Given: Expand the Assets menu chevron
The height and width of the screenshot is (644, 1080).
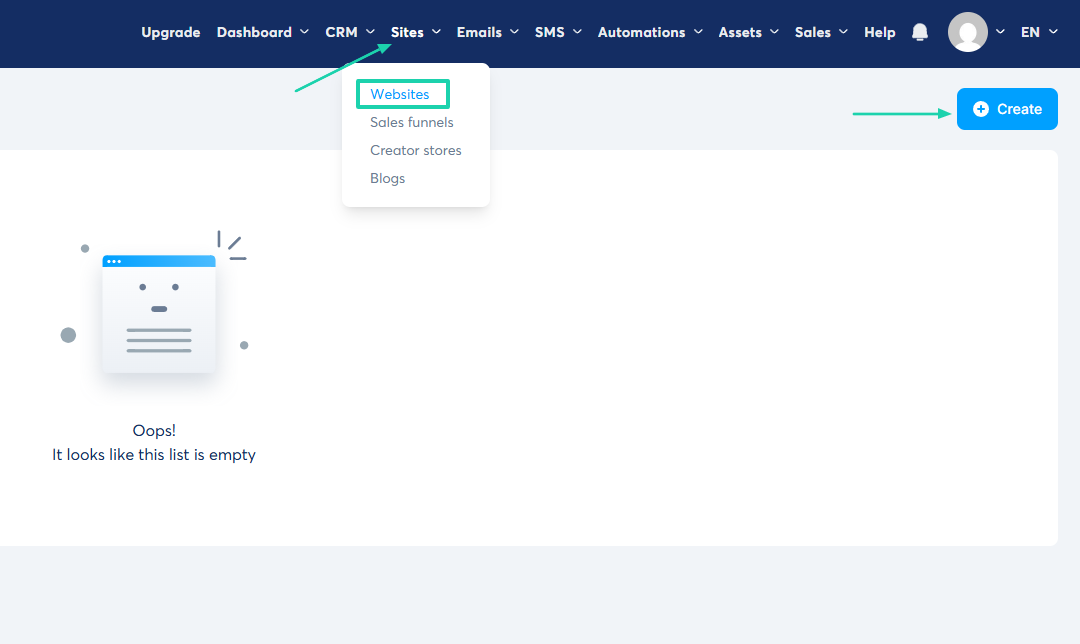Looking at the screenshot, I should [x=774, y=32].
